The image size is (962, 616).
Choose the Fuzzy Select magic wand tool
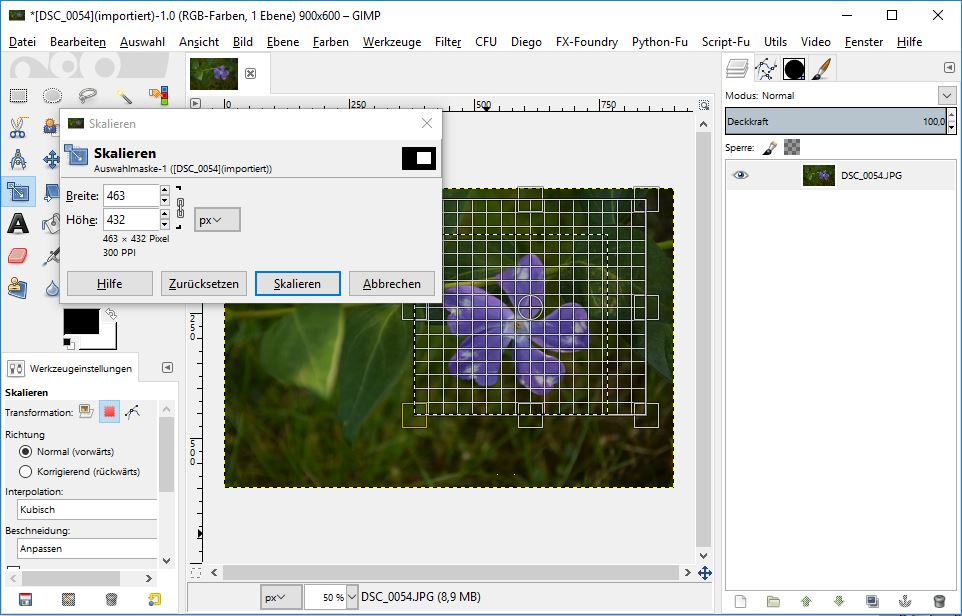123,96
